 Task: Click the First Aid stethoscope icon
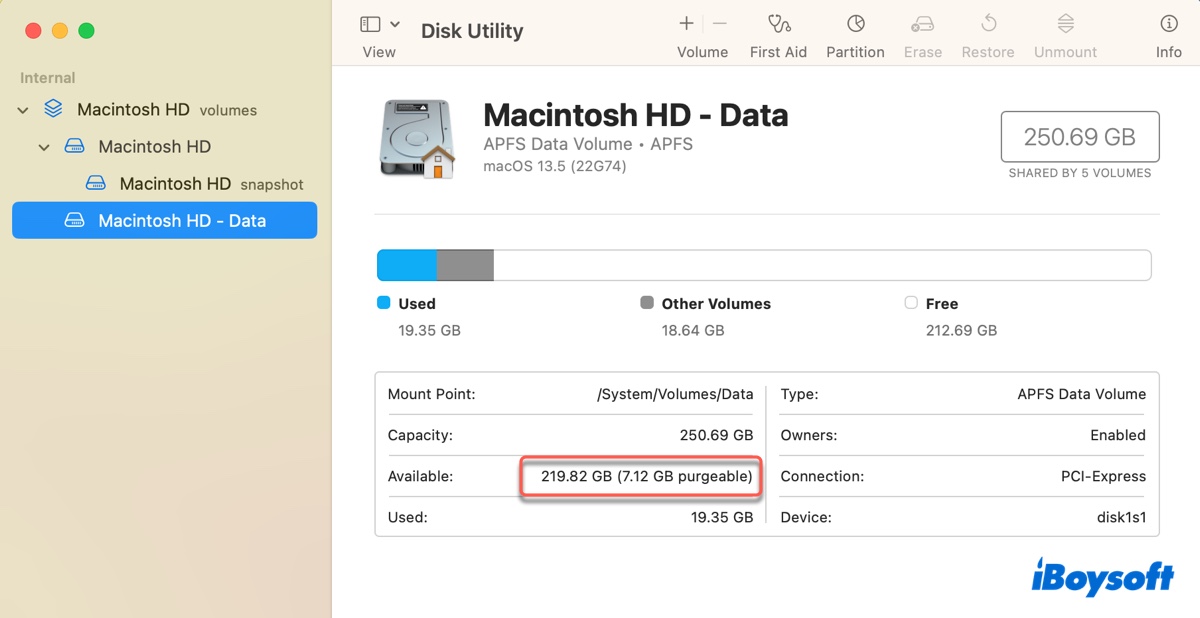pos(778,24)
